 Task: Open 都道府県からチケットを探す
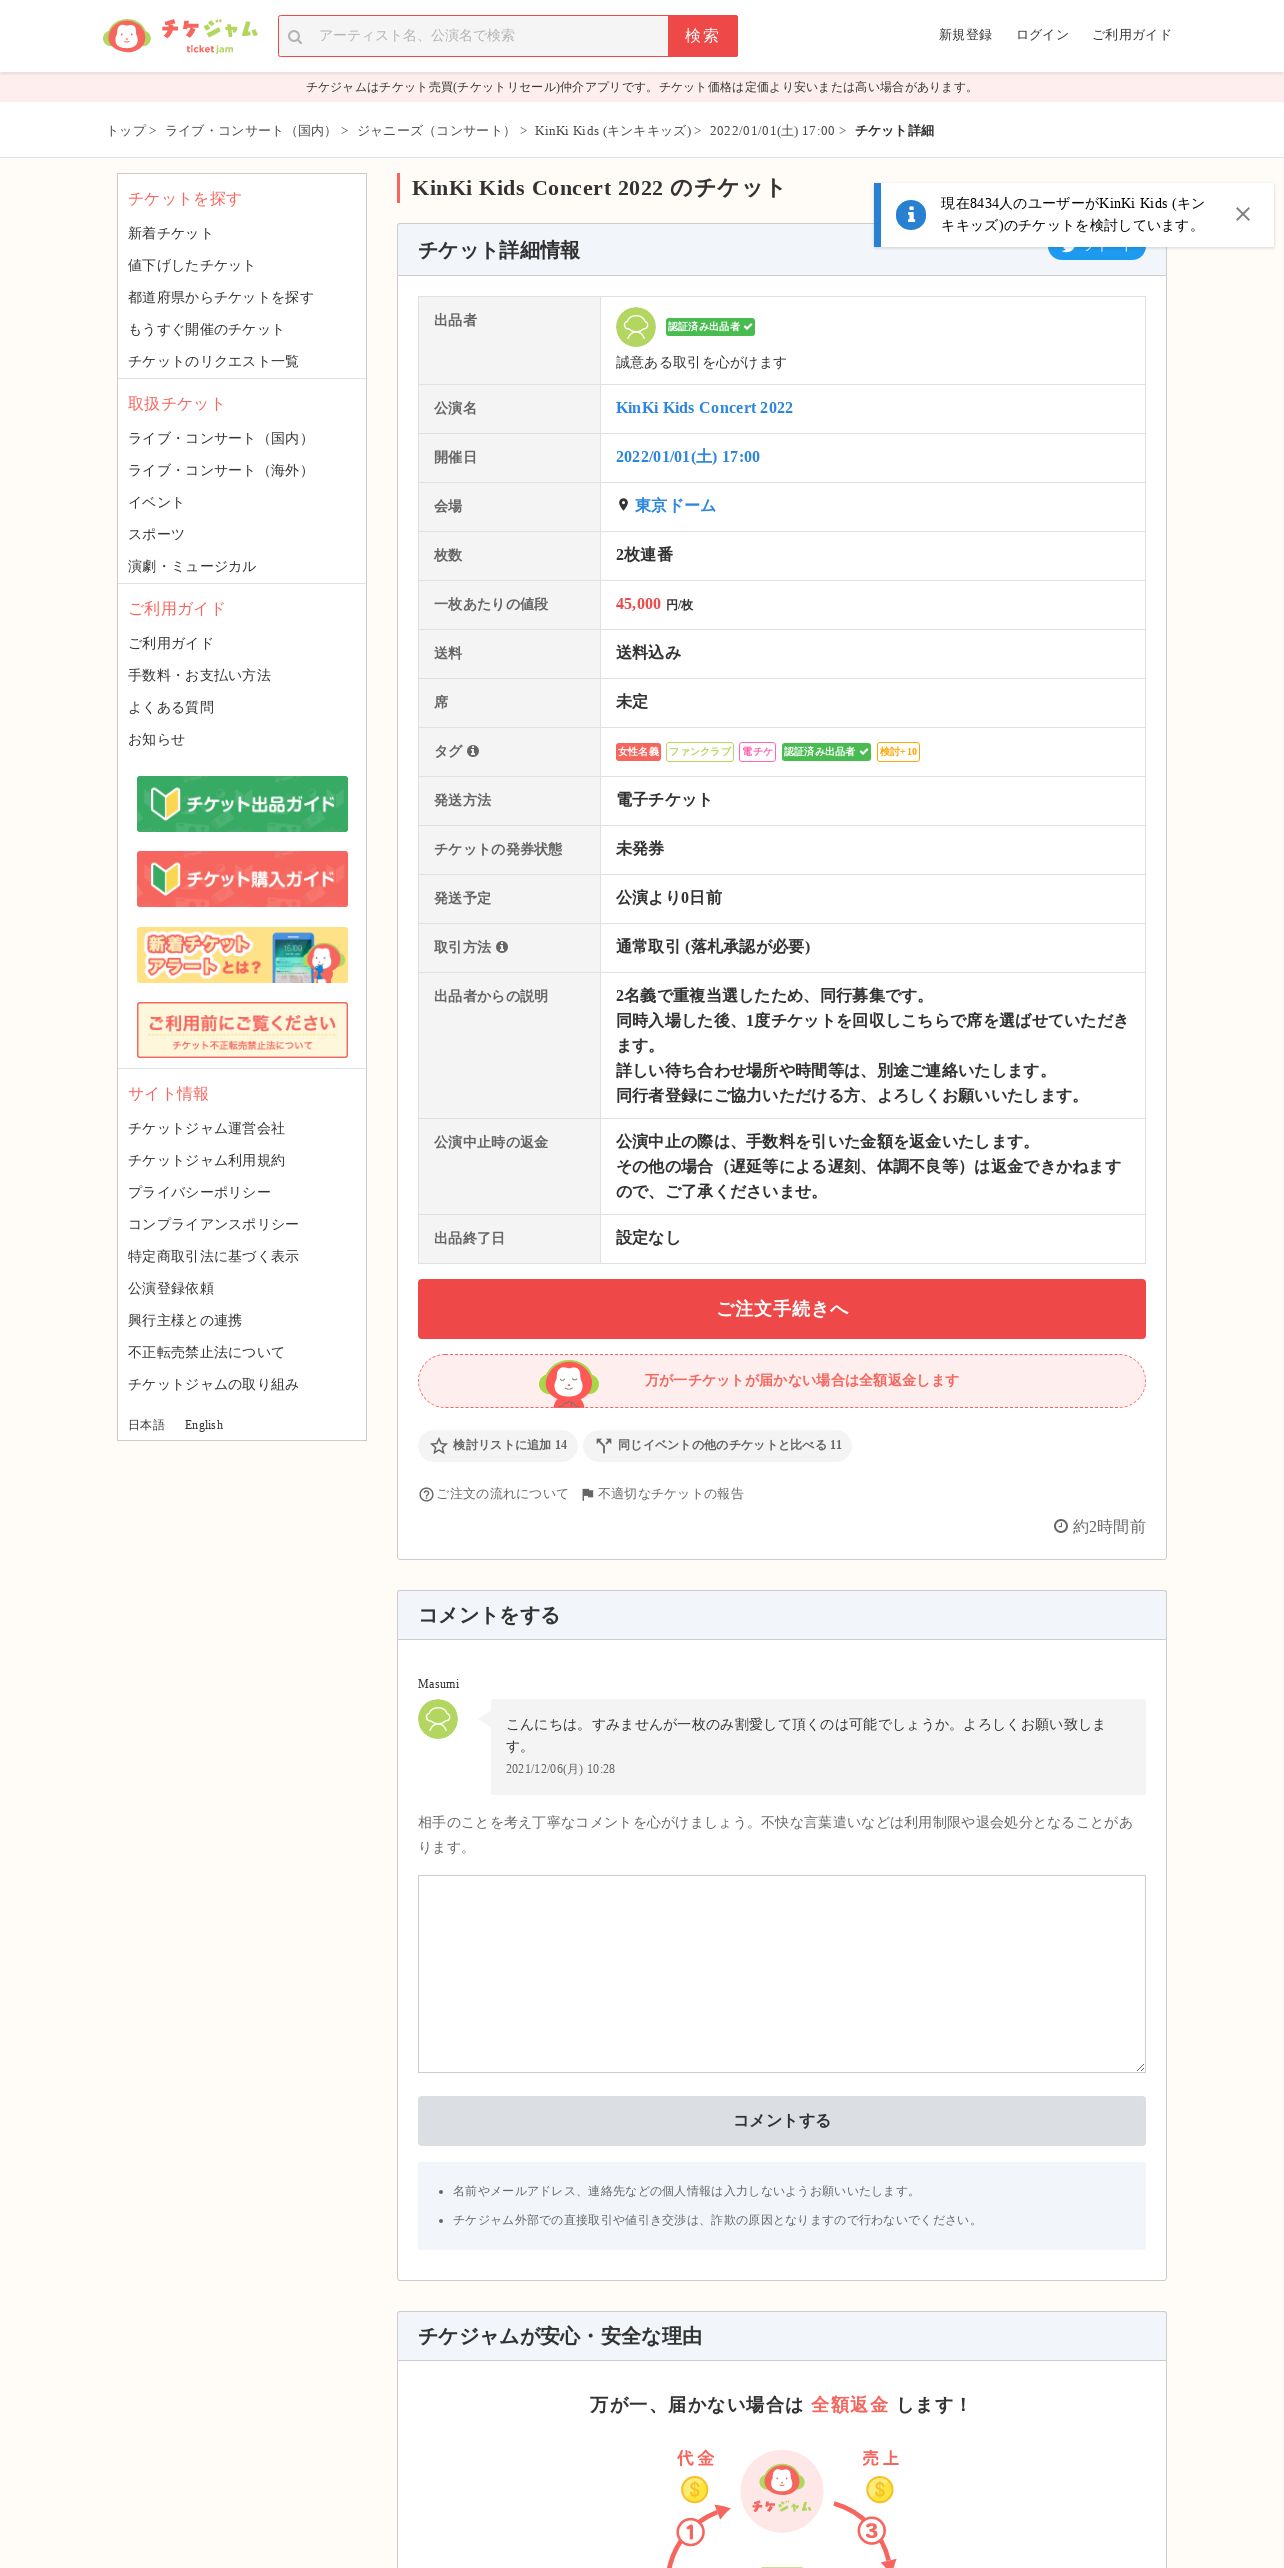221,297
